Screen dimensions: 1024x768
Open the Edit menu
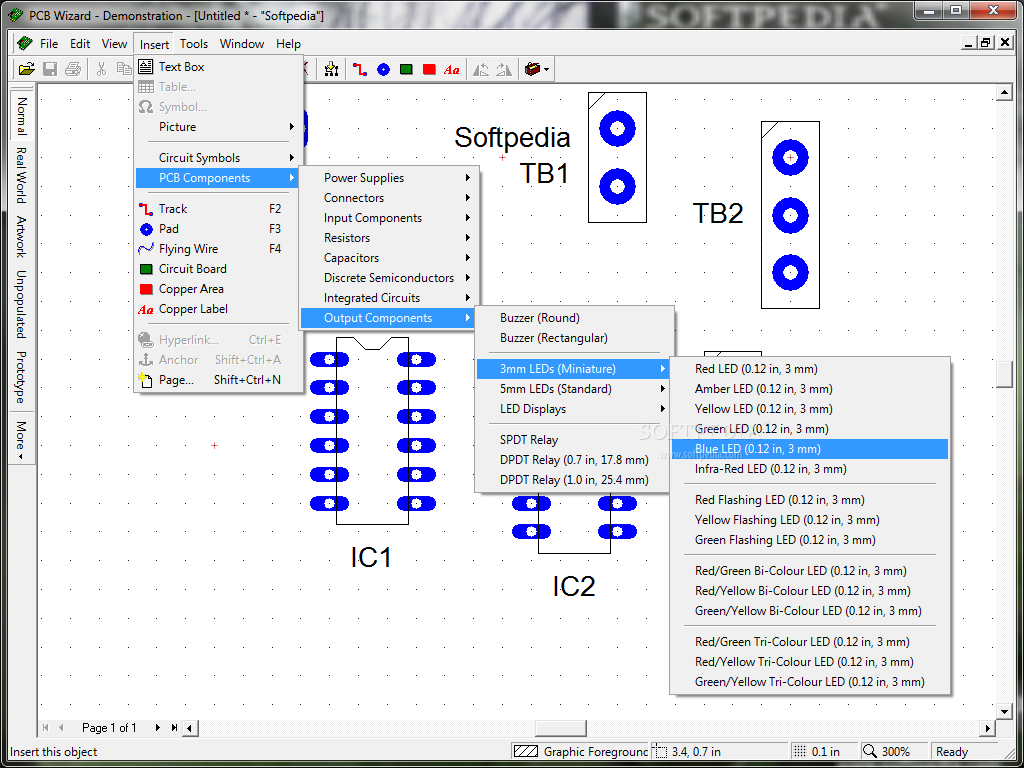[80, 44]
